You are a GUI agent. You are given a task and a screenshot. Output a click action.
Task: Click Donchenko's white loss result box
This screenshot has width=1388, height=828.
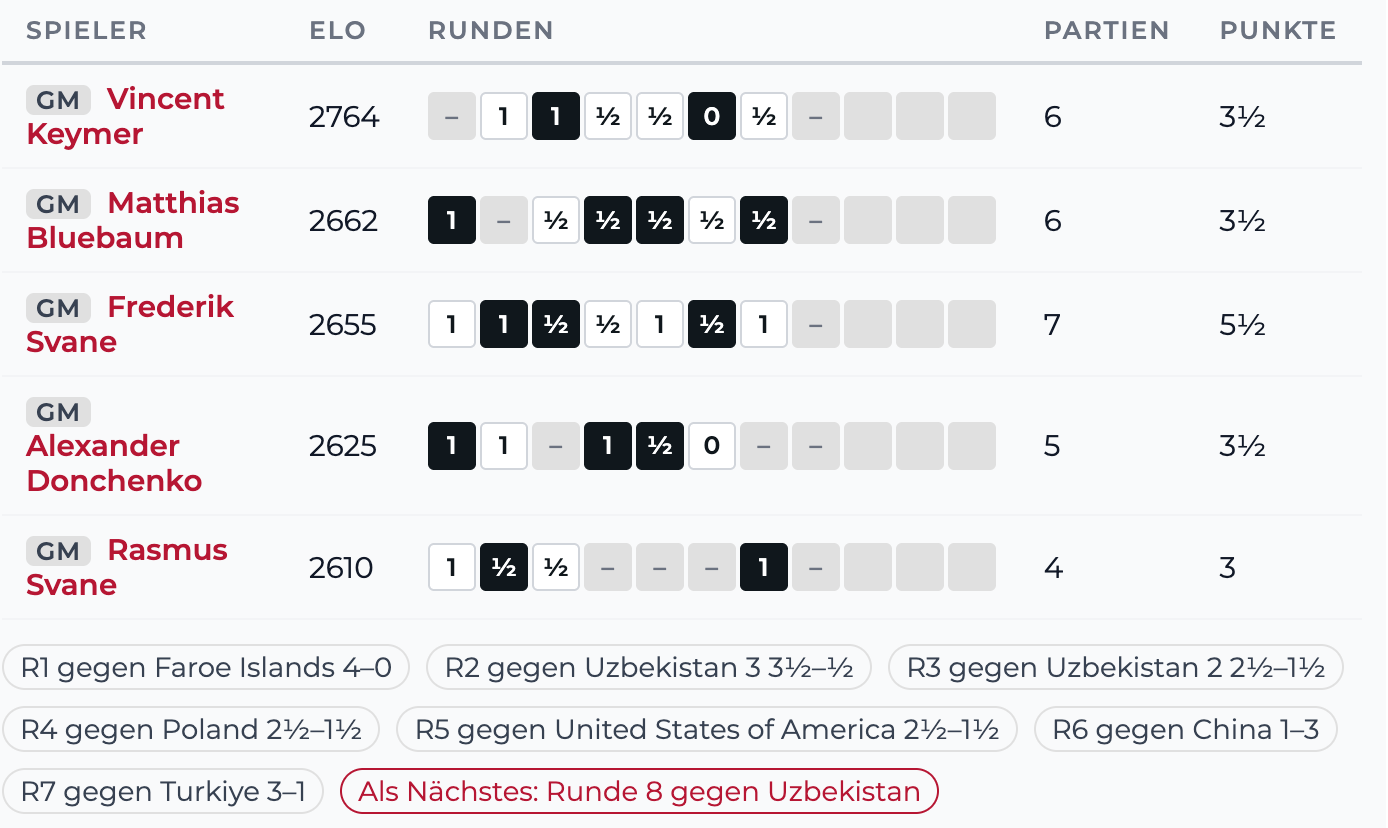712,446
